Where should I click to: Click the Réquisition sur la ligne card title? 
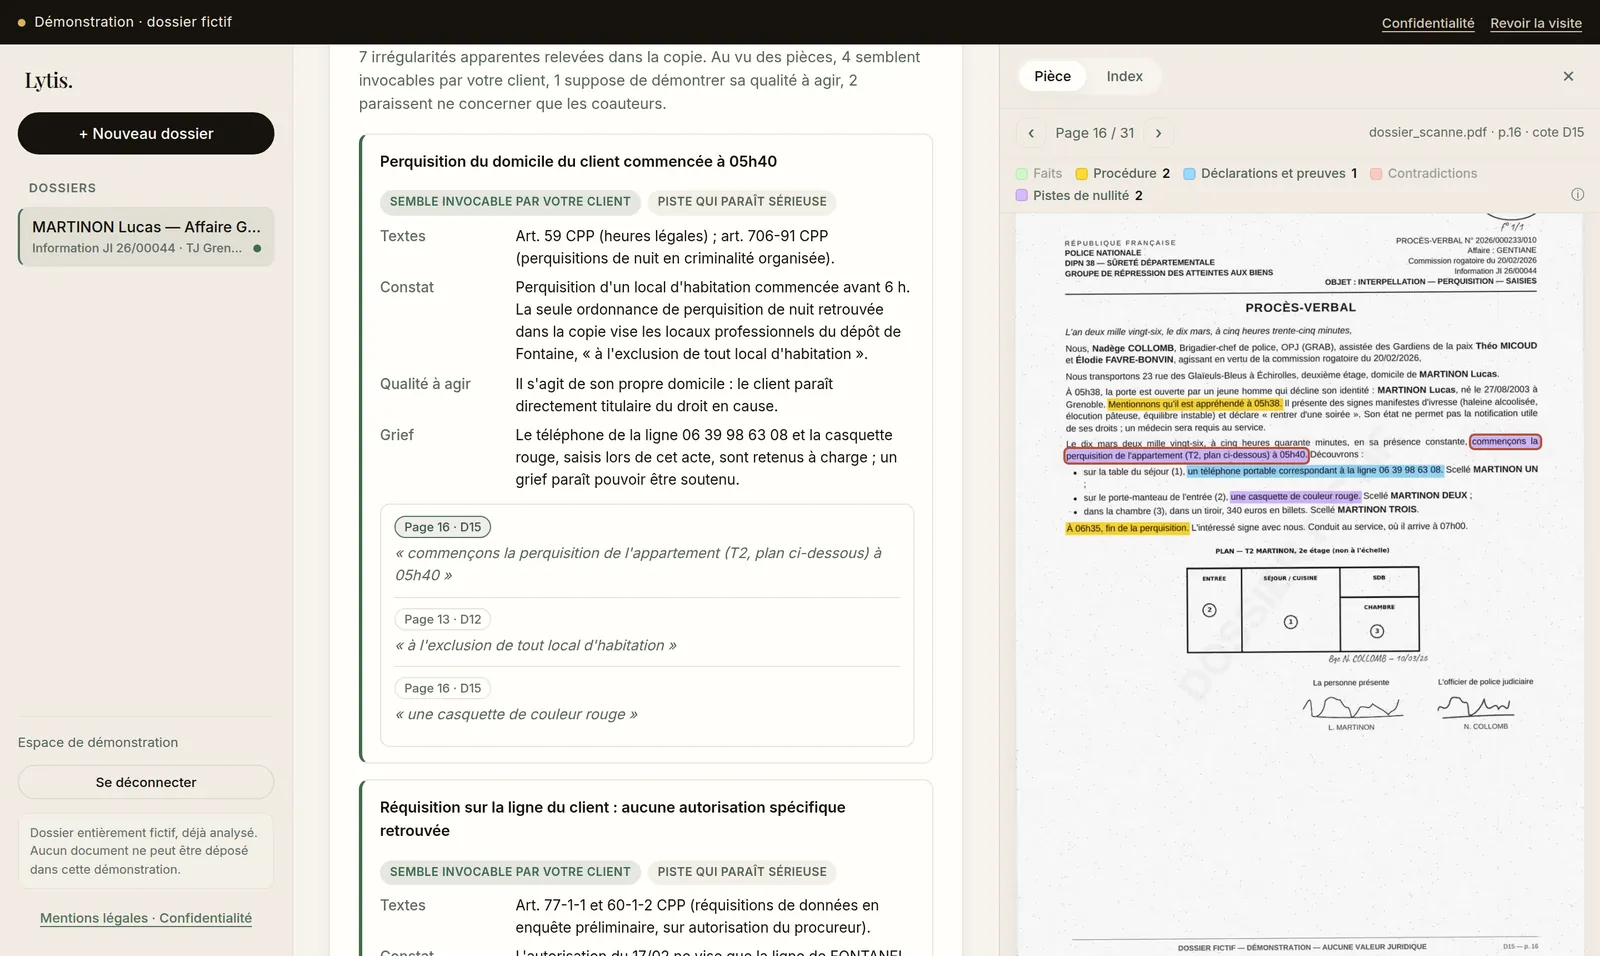point(612,819)
